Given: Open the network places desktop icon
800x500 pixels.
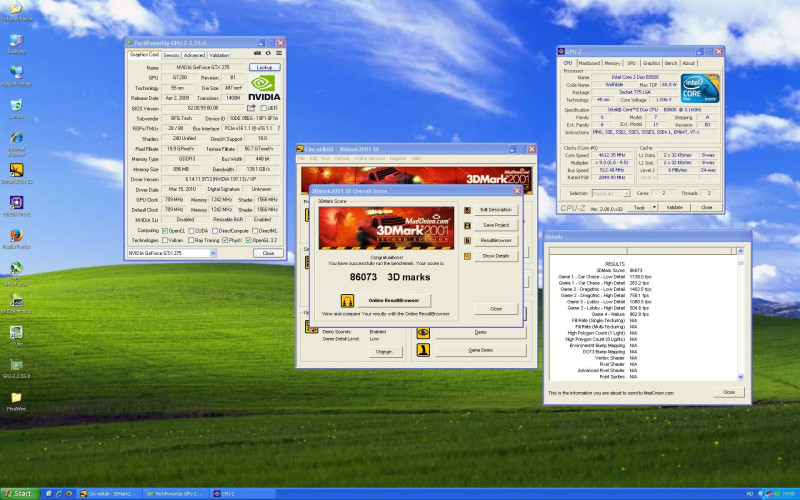Looking at the screenshot, I should pyautogui.click(x=16, y=72).
